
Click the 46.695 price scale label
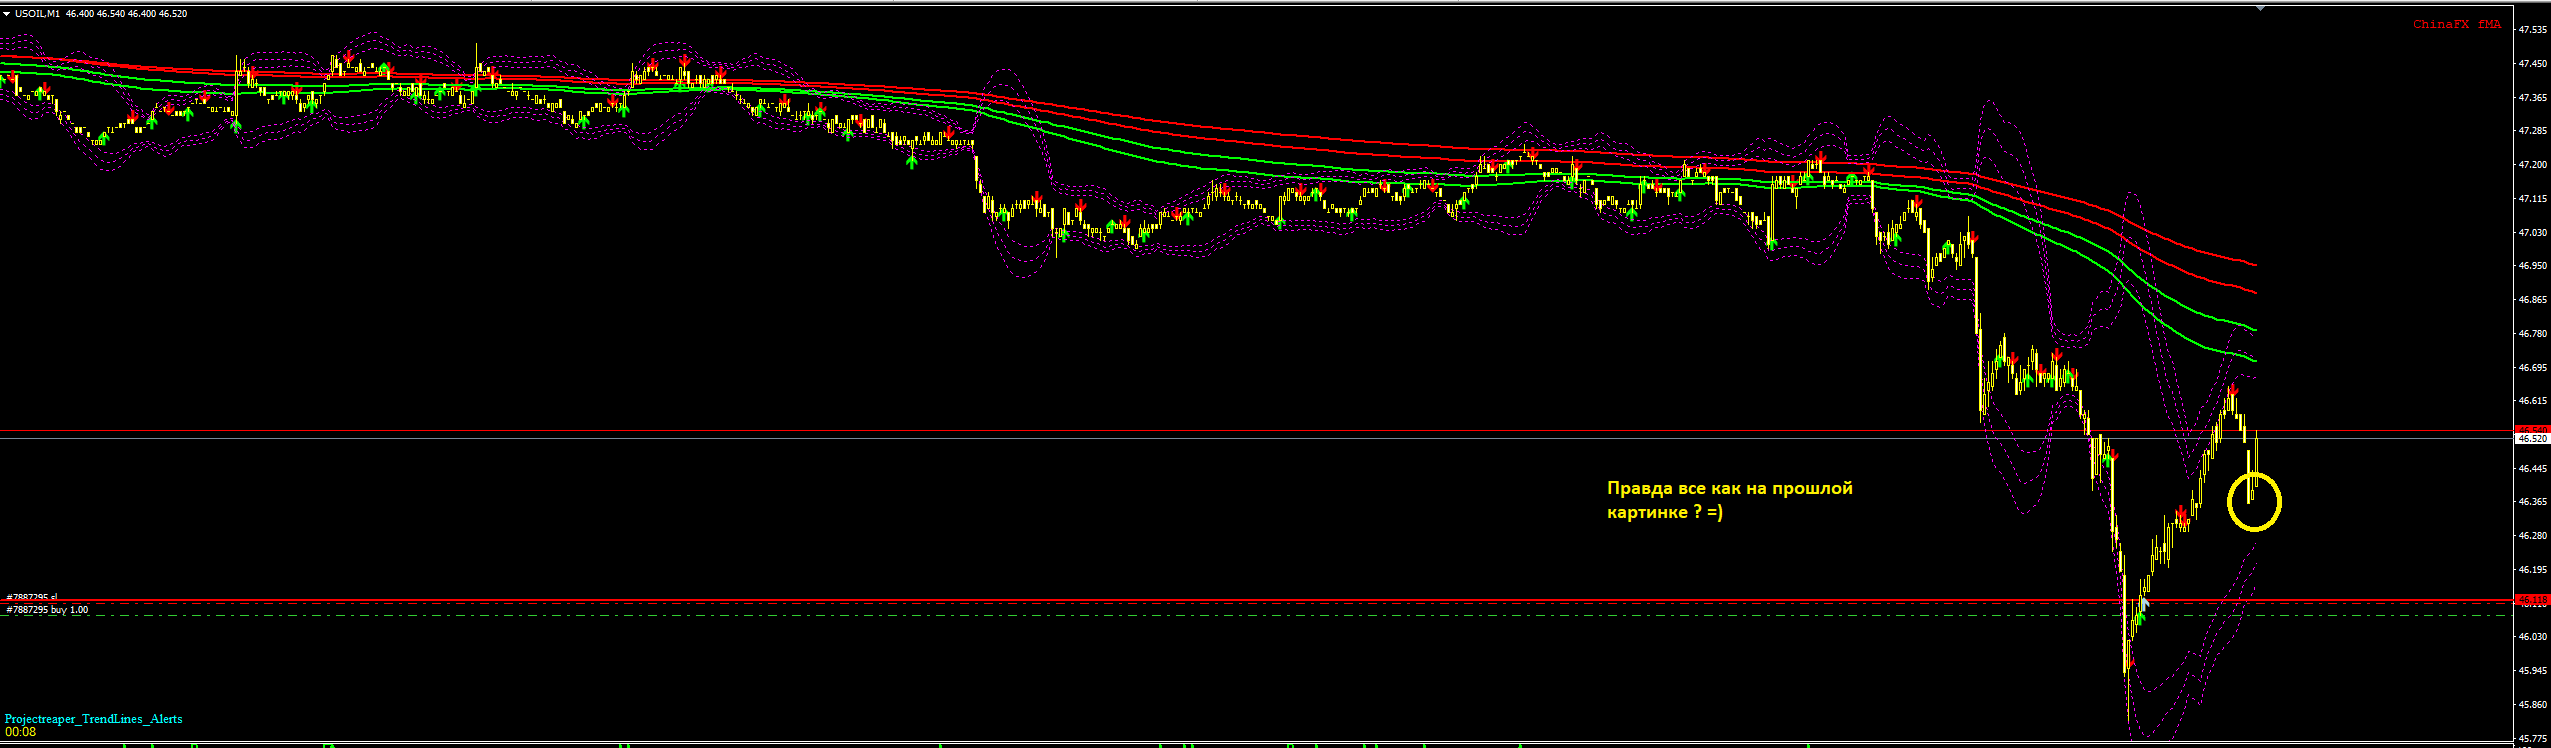click(x=2533, y=368)
